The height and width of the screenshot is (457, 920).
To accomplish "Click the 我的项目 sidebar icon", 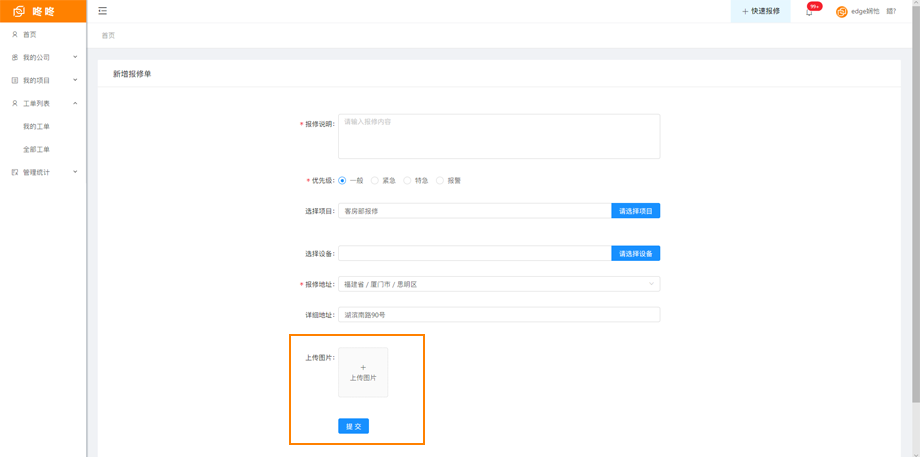I will click(x=14, y=80).
